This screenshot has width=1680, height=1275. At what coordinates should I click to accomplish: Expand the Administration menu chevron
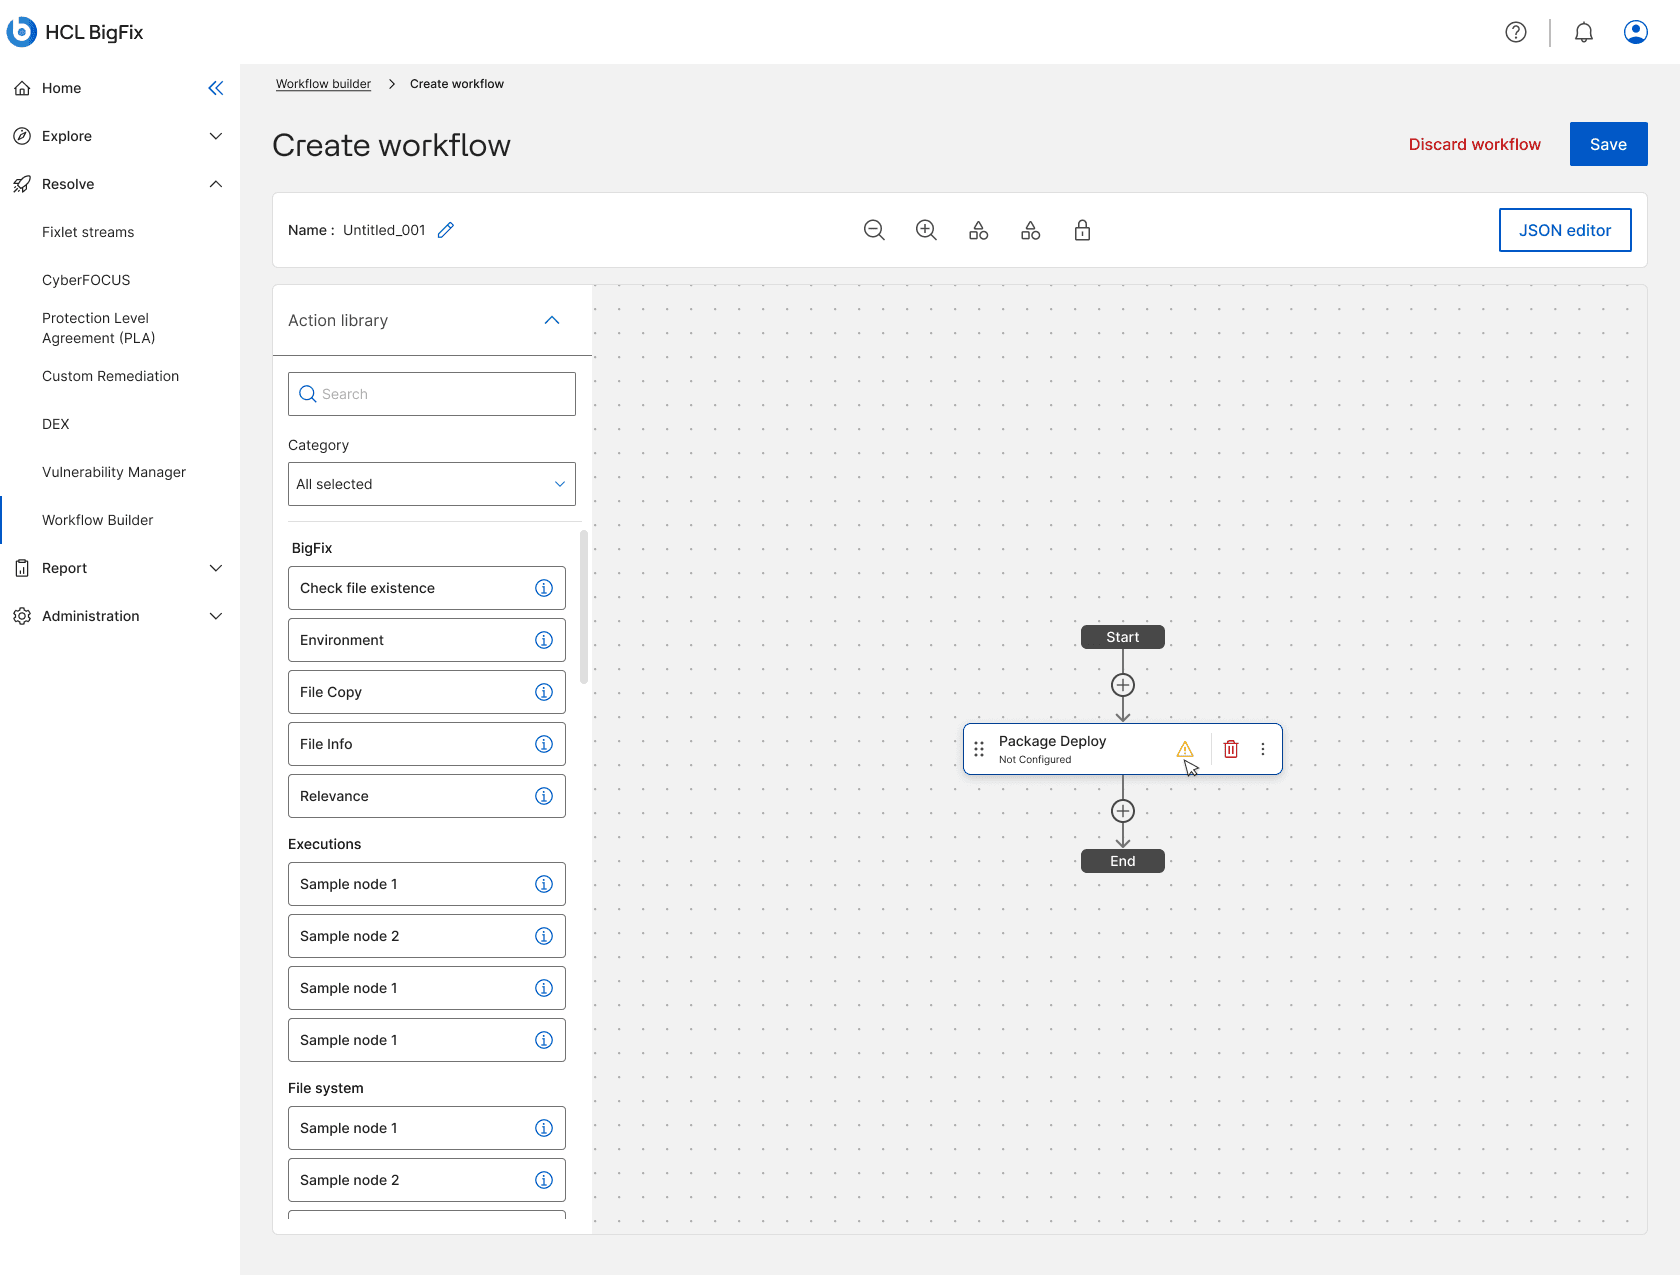coord(216,616)
